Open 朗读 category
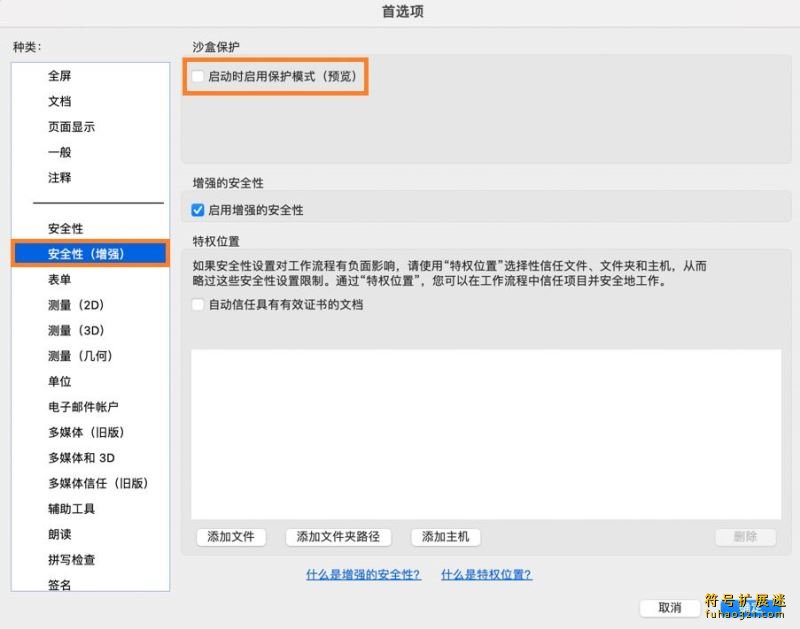The width and height of the screenshot is (800, 629). (x=60, y=534)
